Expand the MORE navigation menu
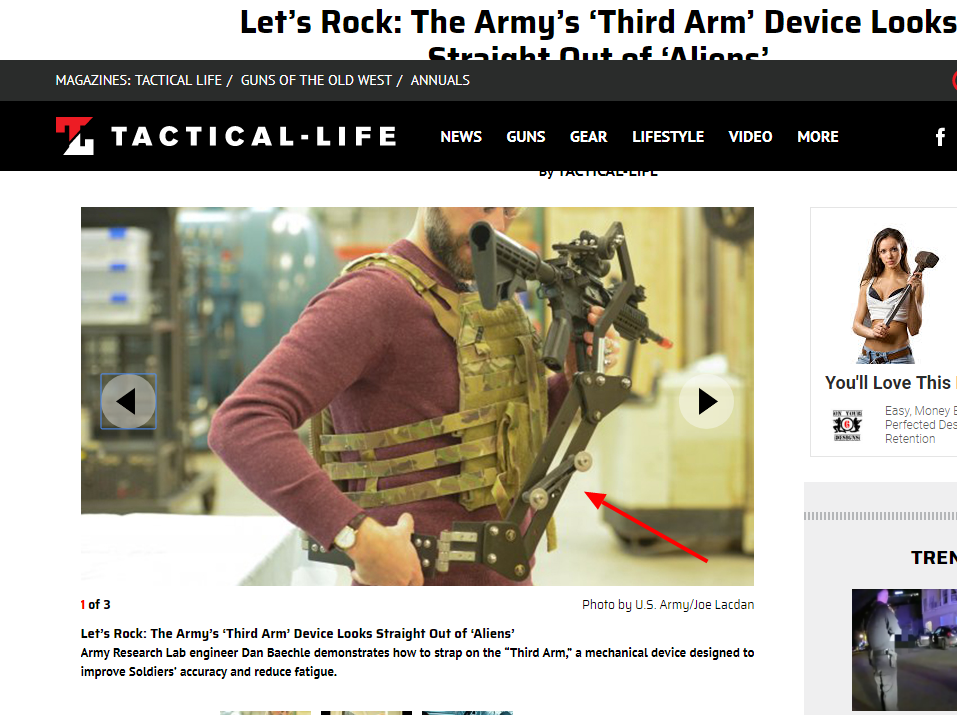 (x=817, y=137)
